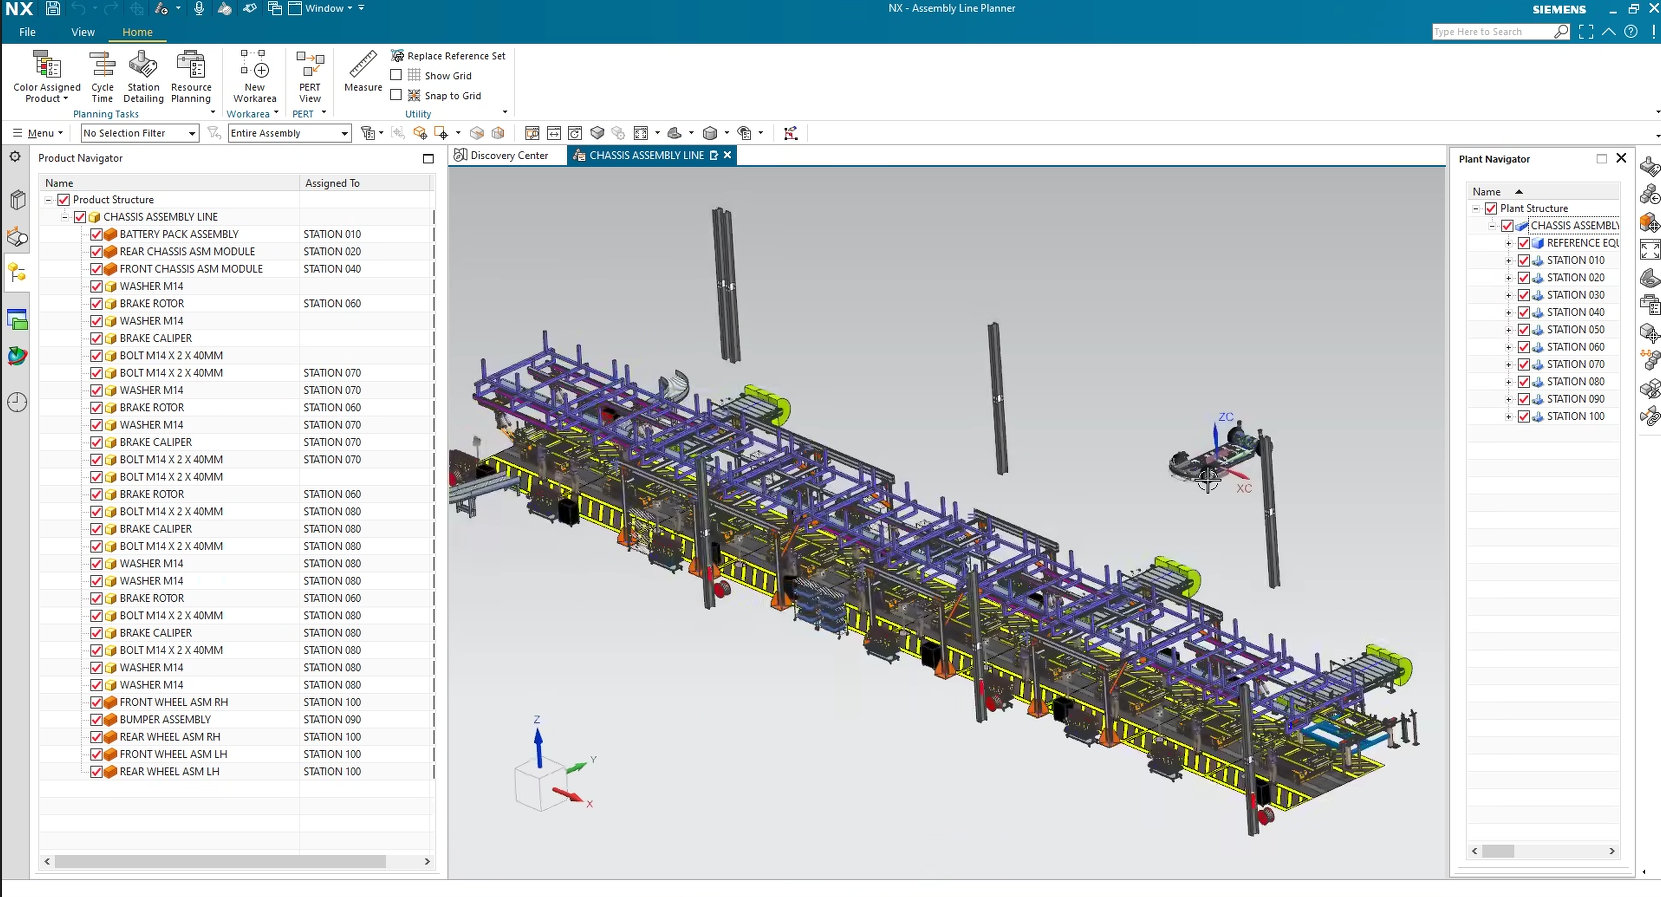This screenshot has width=1661, height=897.
Task: Select REFERENCE EQU item in Plant Navigator
Action: (1582, 243)
